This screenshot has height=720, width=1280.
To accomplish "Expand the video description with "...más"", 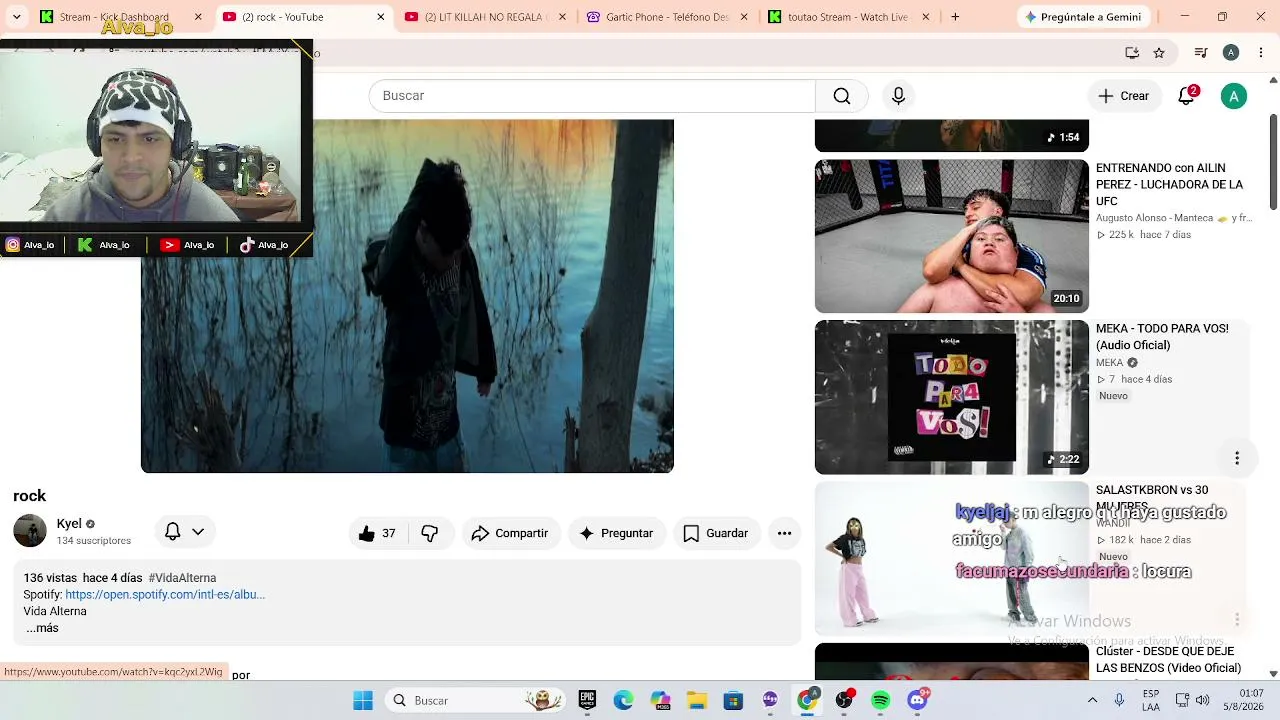I will (42, 628).
